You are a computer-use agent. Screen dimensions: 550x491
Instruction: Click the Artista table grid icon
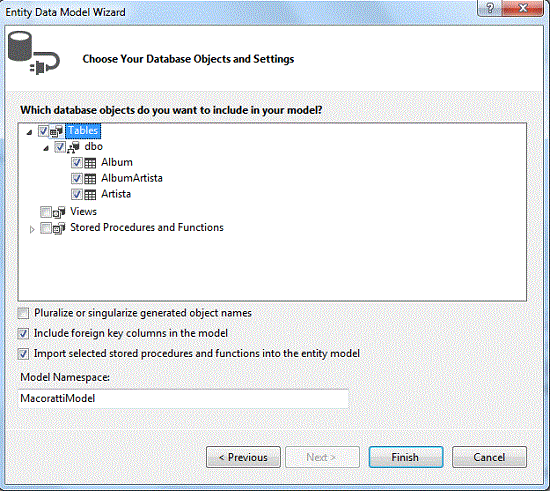[x=90, y=195]
